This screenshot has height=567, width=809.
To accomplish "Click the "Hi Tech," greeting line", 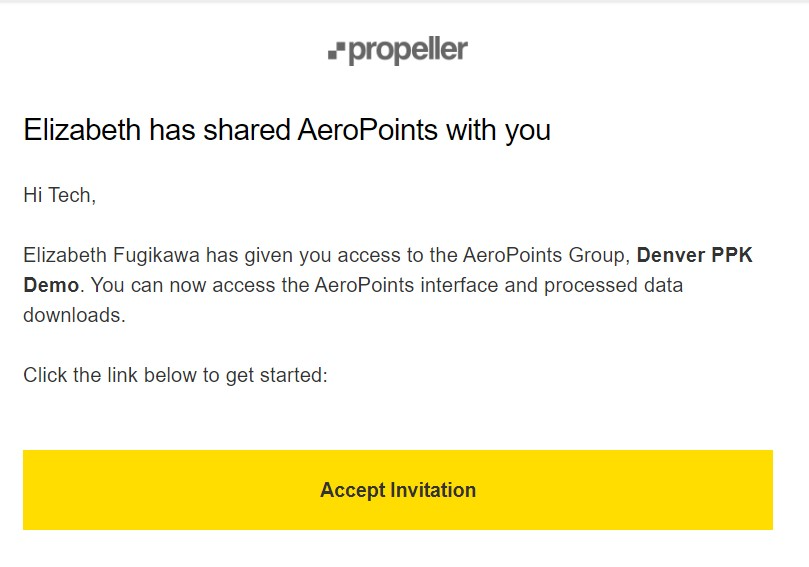I will click(59, 195).
